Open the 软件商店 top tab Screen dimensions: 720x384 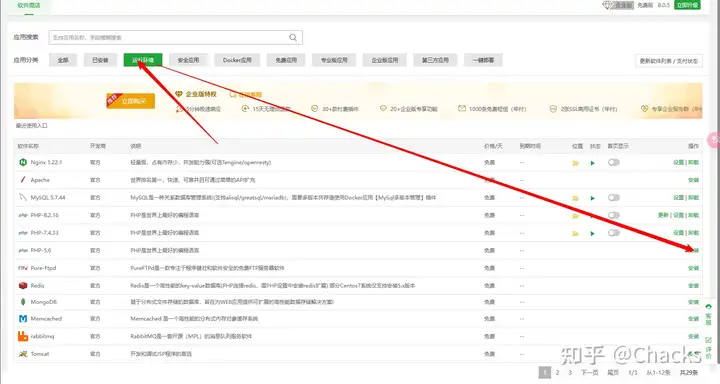(x=29, y=6)
